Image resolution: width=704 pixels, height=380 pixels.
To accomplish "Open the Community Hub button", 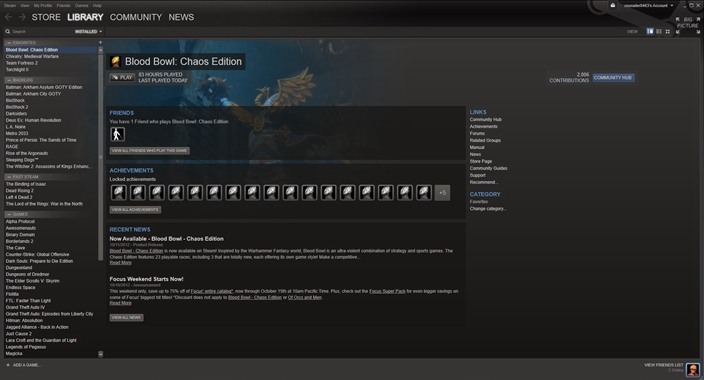I will click(x=613, y=78).
